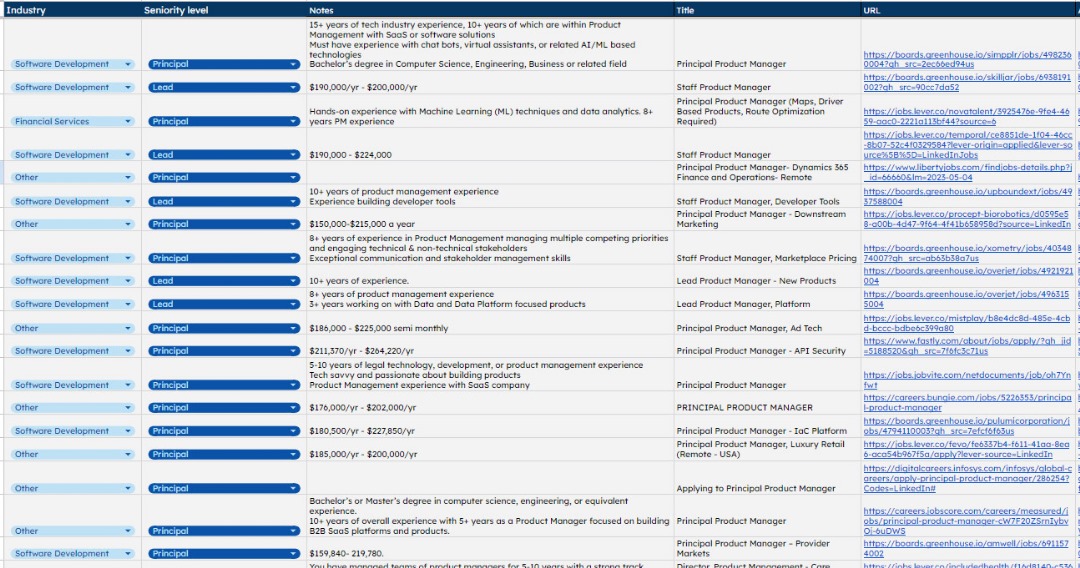This screenshot has width=1080, height=568.
Task: Select the URL column header
Action: 968,10
